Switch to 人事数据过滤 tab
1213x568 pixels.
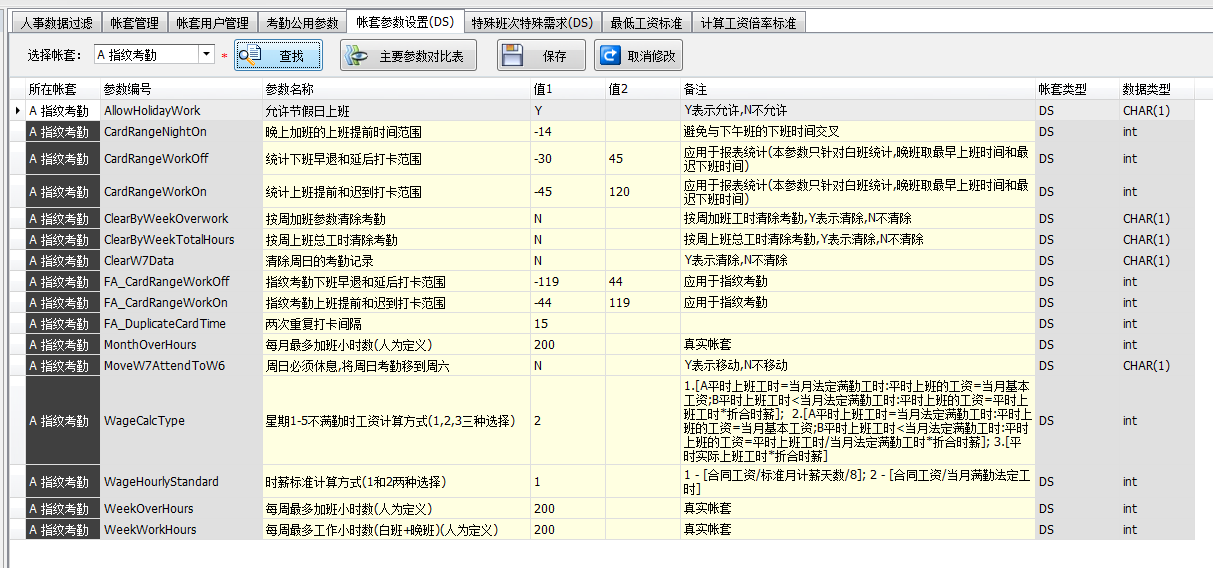[56, 22]
